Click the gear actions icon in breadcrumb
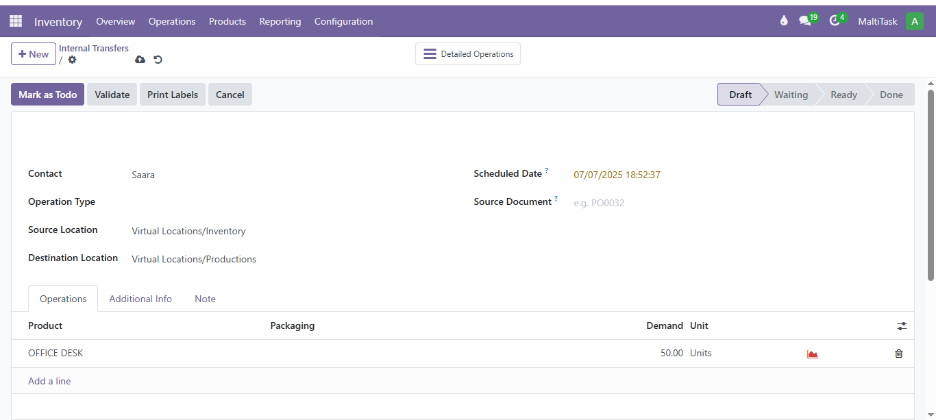 pos(72,60)
